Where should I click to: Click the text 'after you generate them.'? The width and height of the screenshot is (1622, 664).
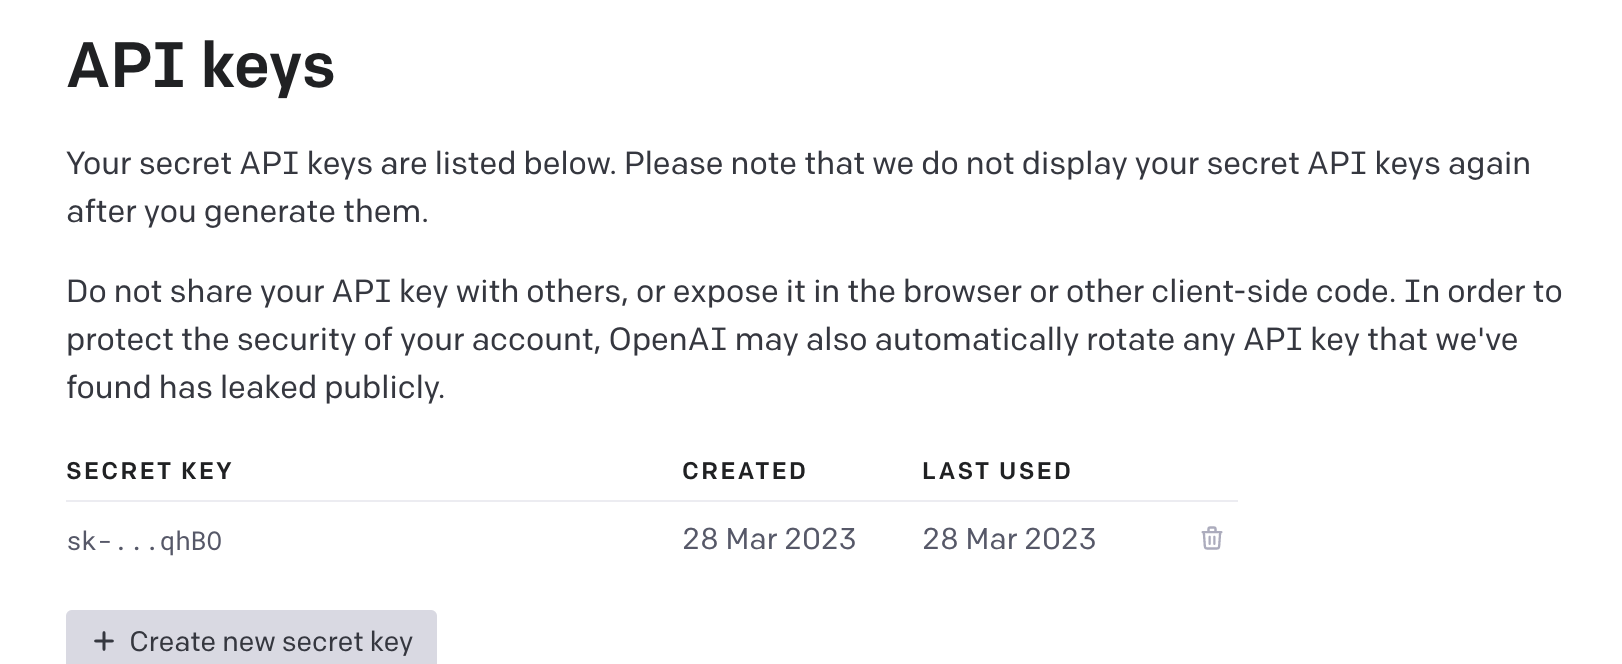tap(247, 212)
